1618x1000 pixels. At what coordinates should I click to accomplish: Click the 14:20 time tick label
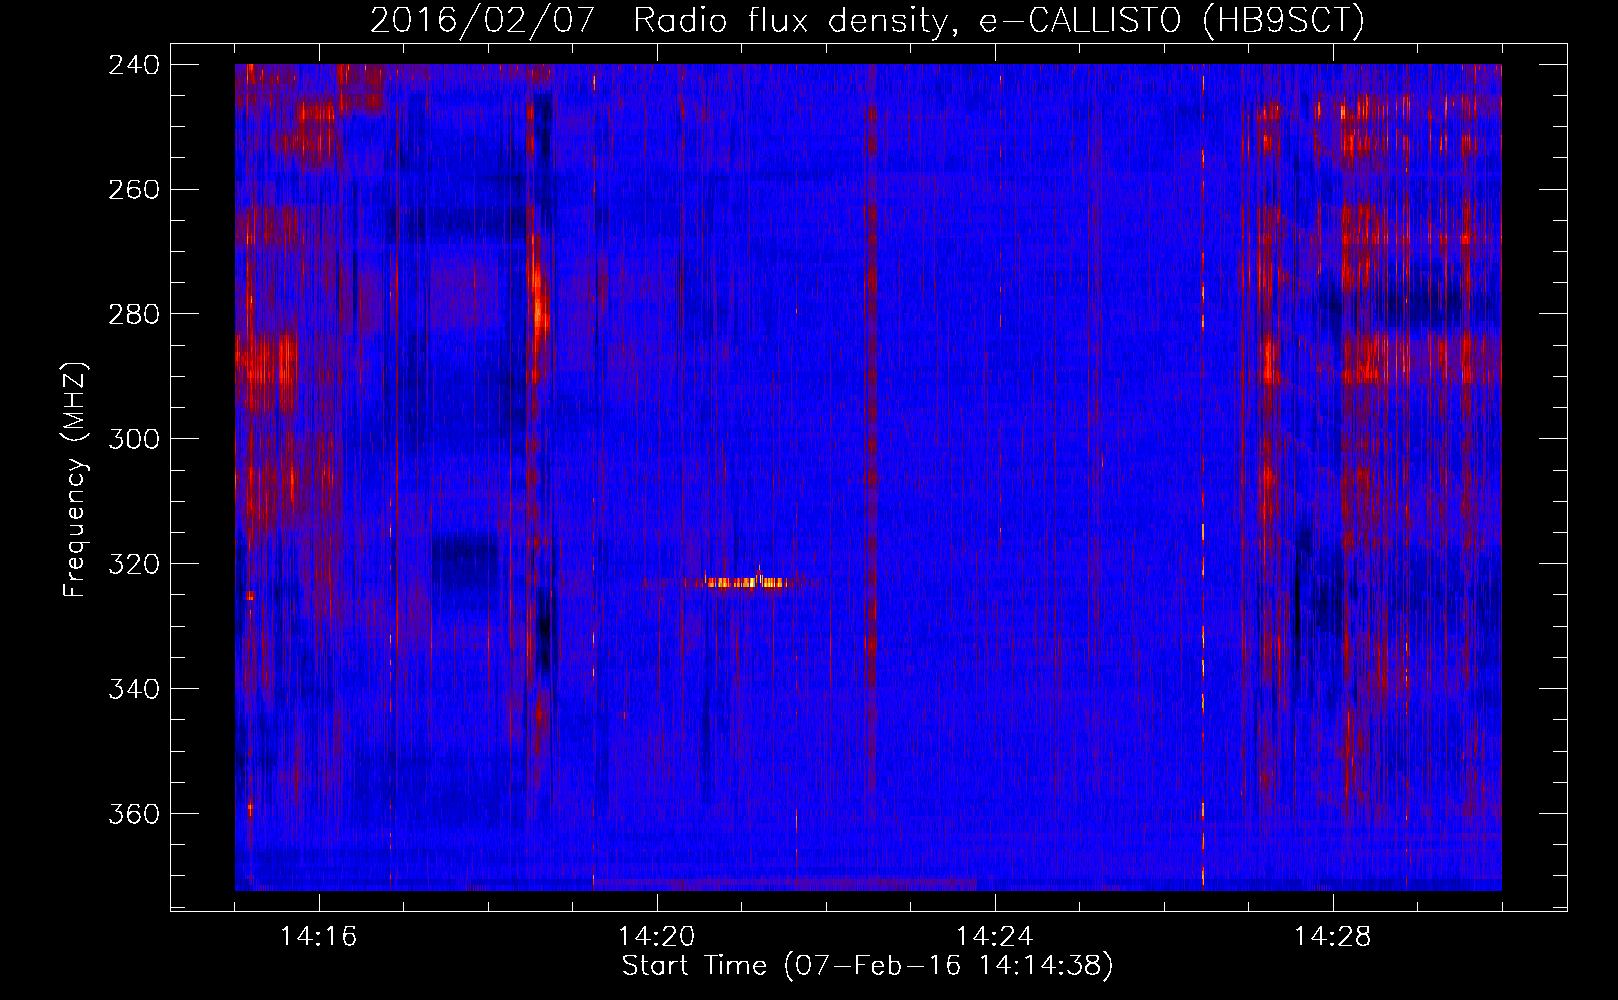click(x=657, y=937)
